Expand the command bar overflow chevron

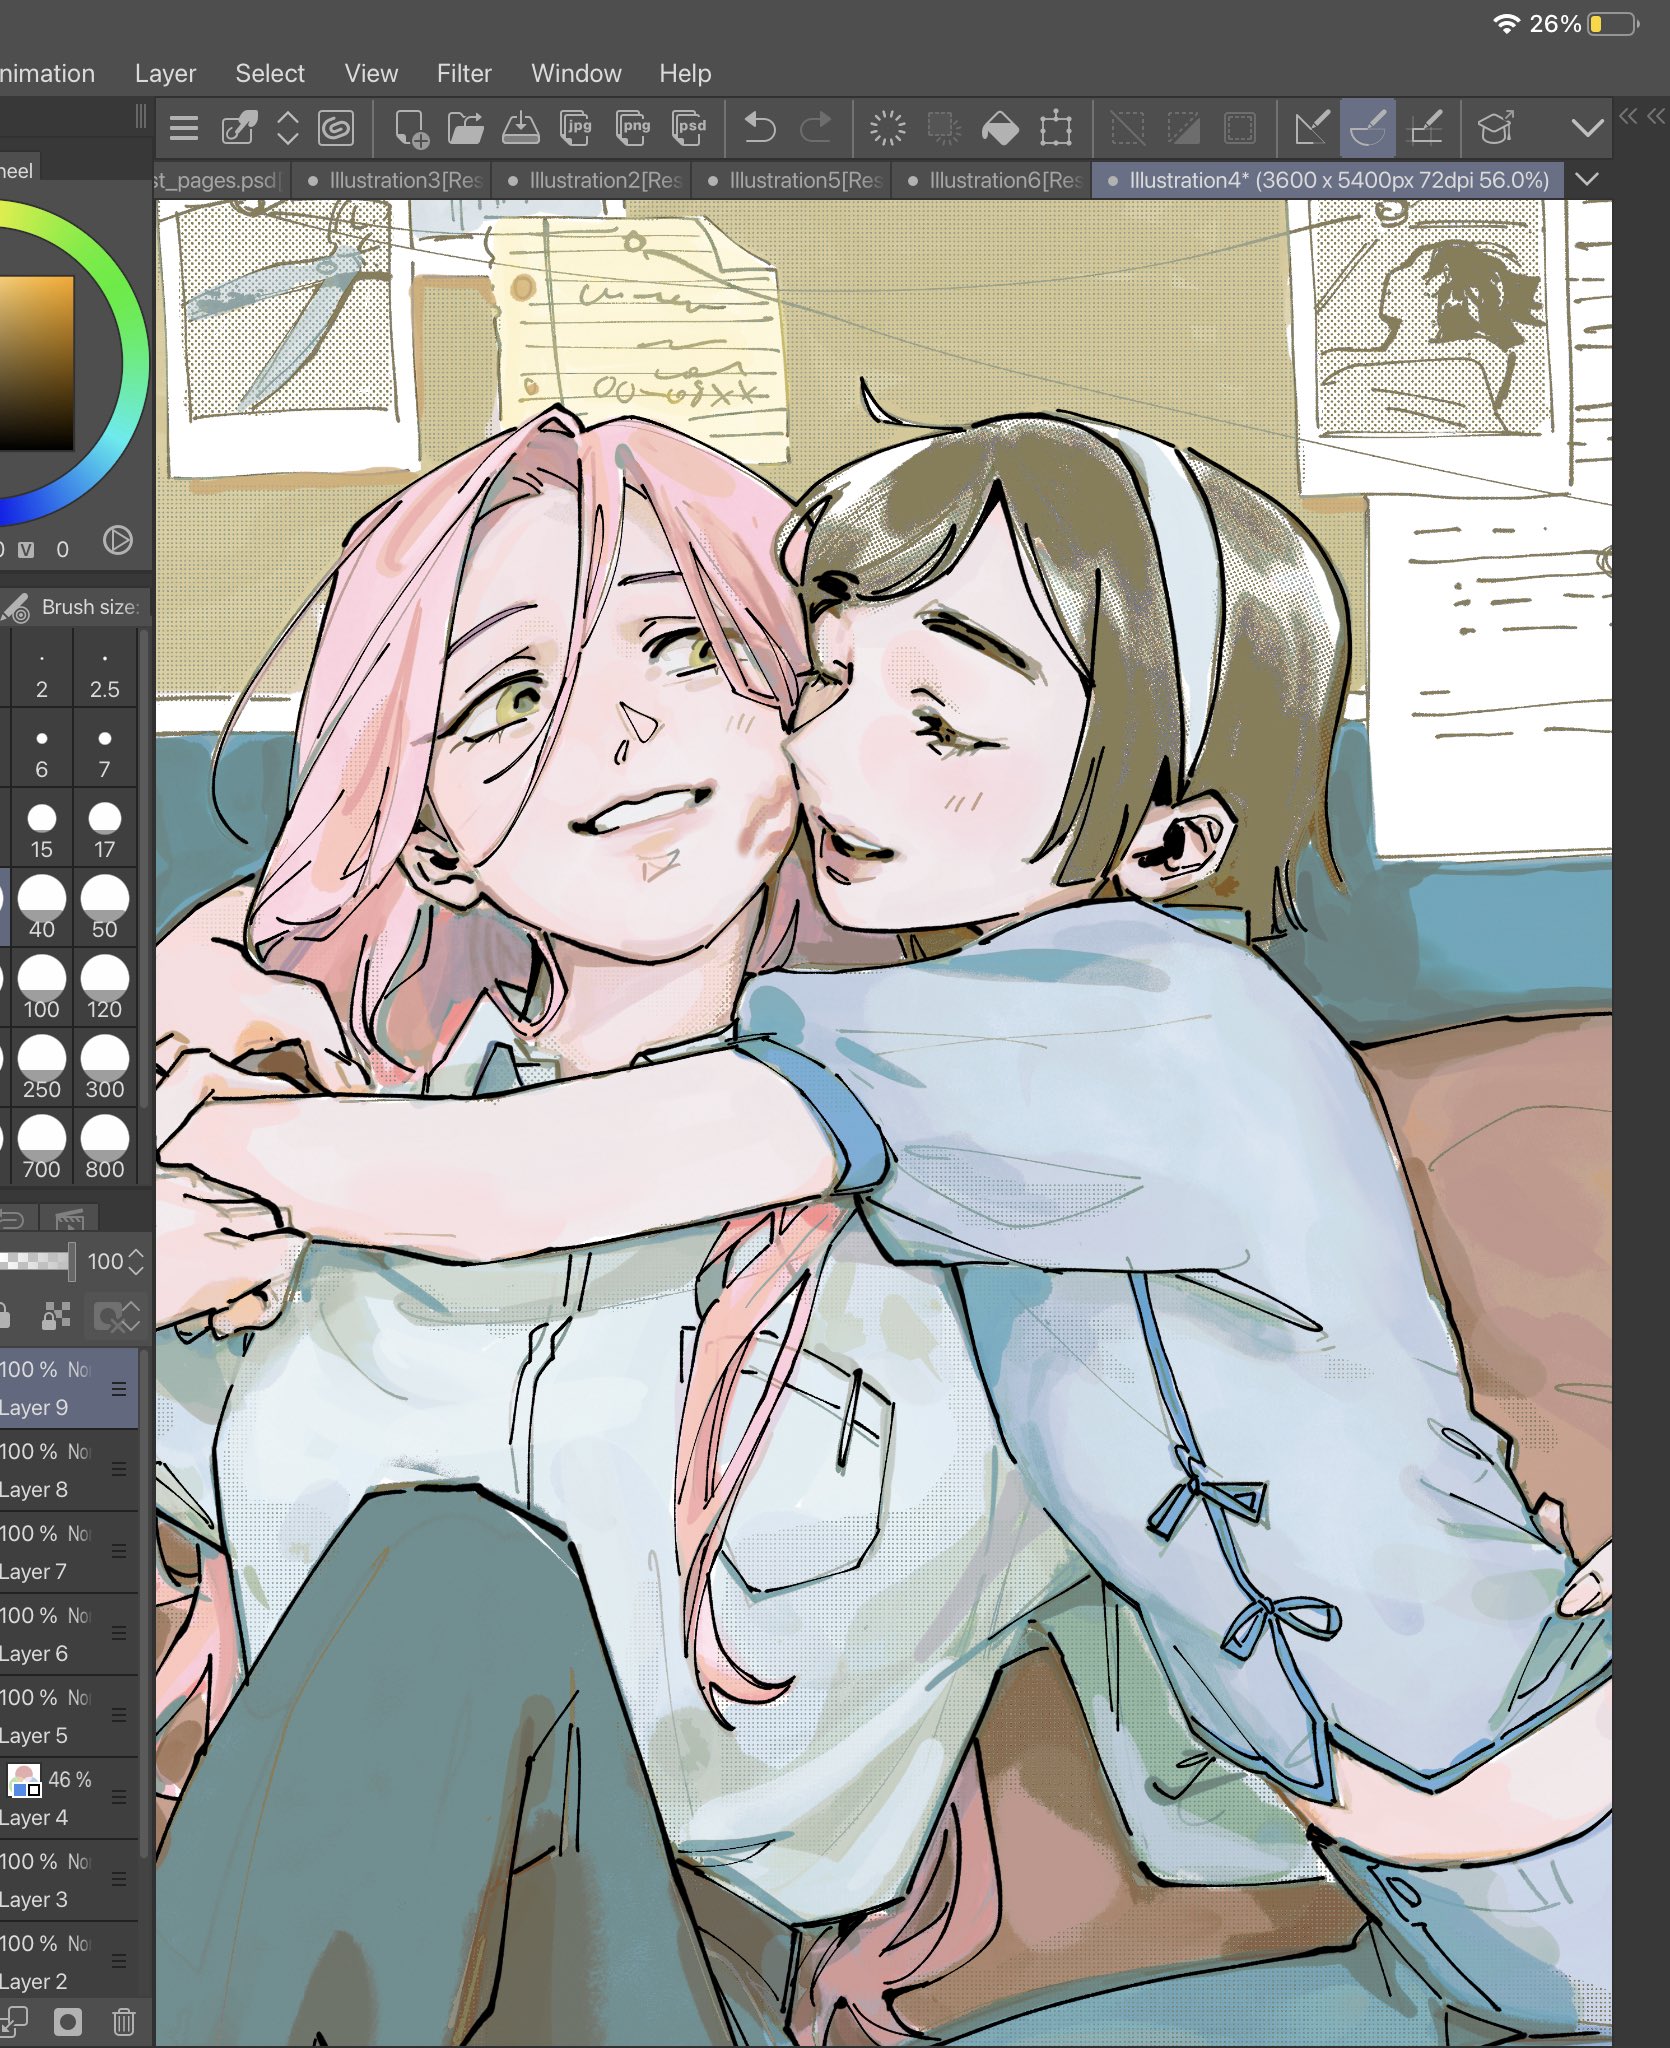(x=1587, y=128)
